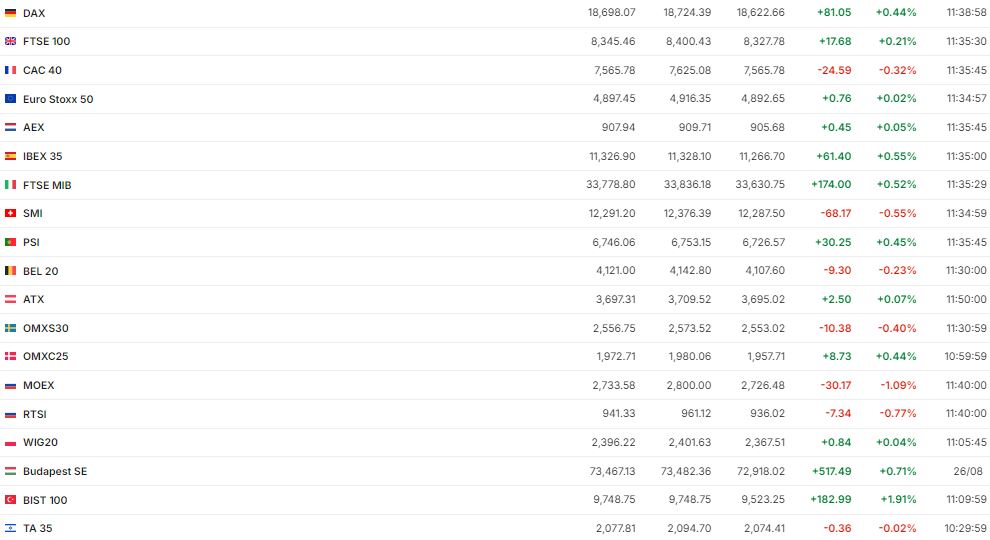Open the DAX index link
The height and width of the screenshot is (540, 990).
coord(34,13)
